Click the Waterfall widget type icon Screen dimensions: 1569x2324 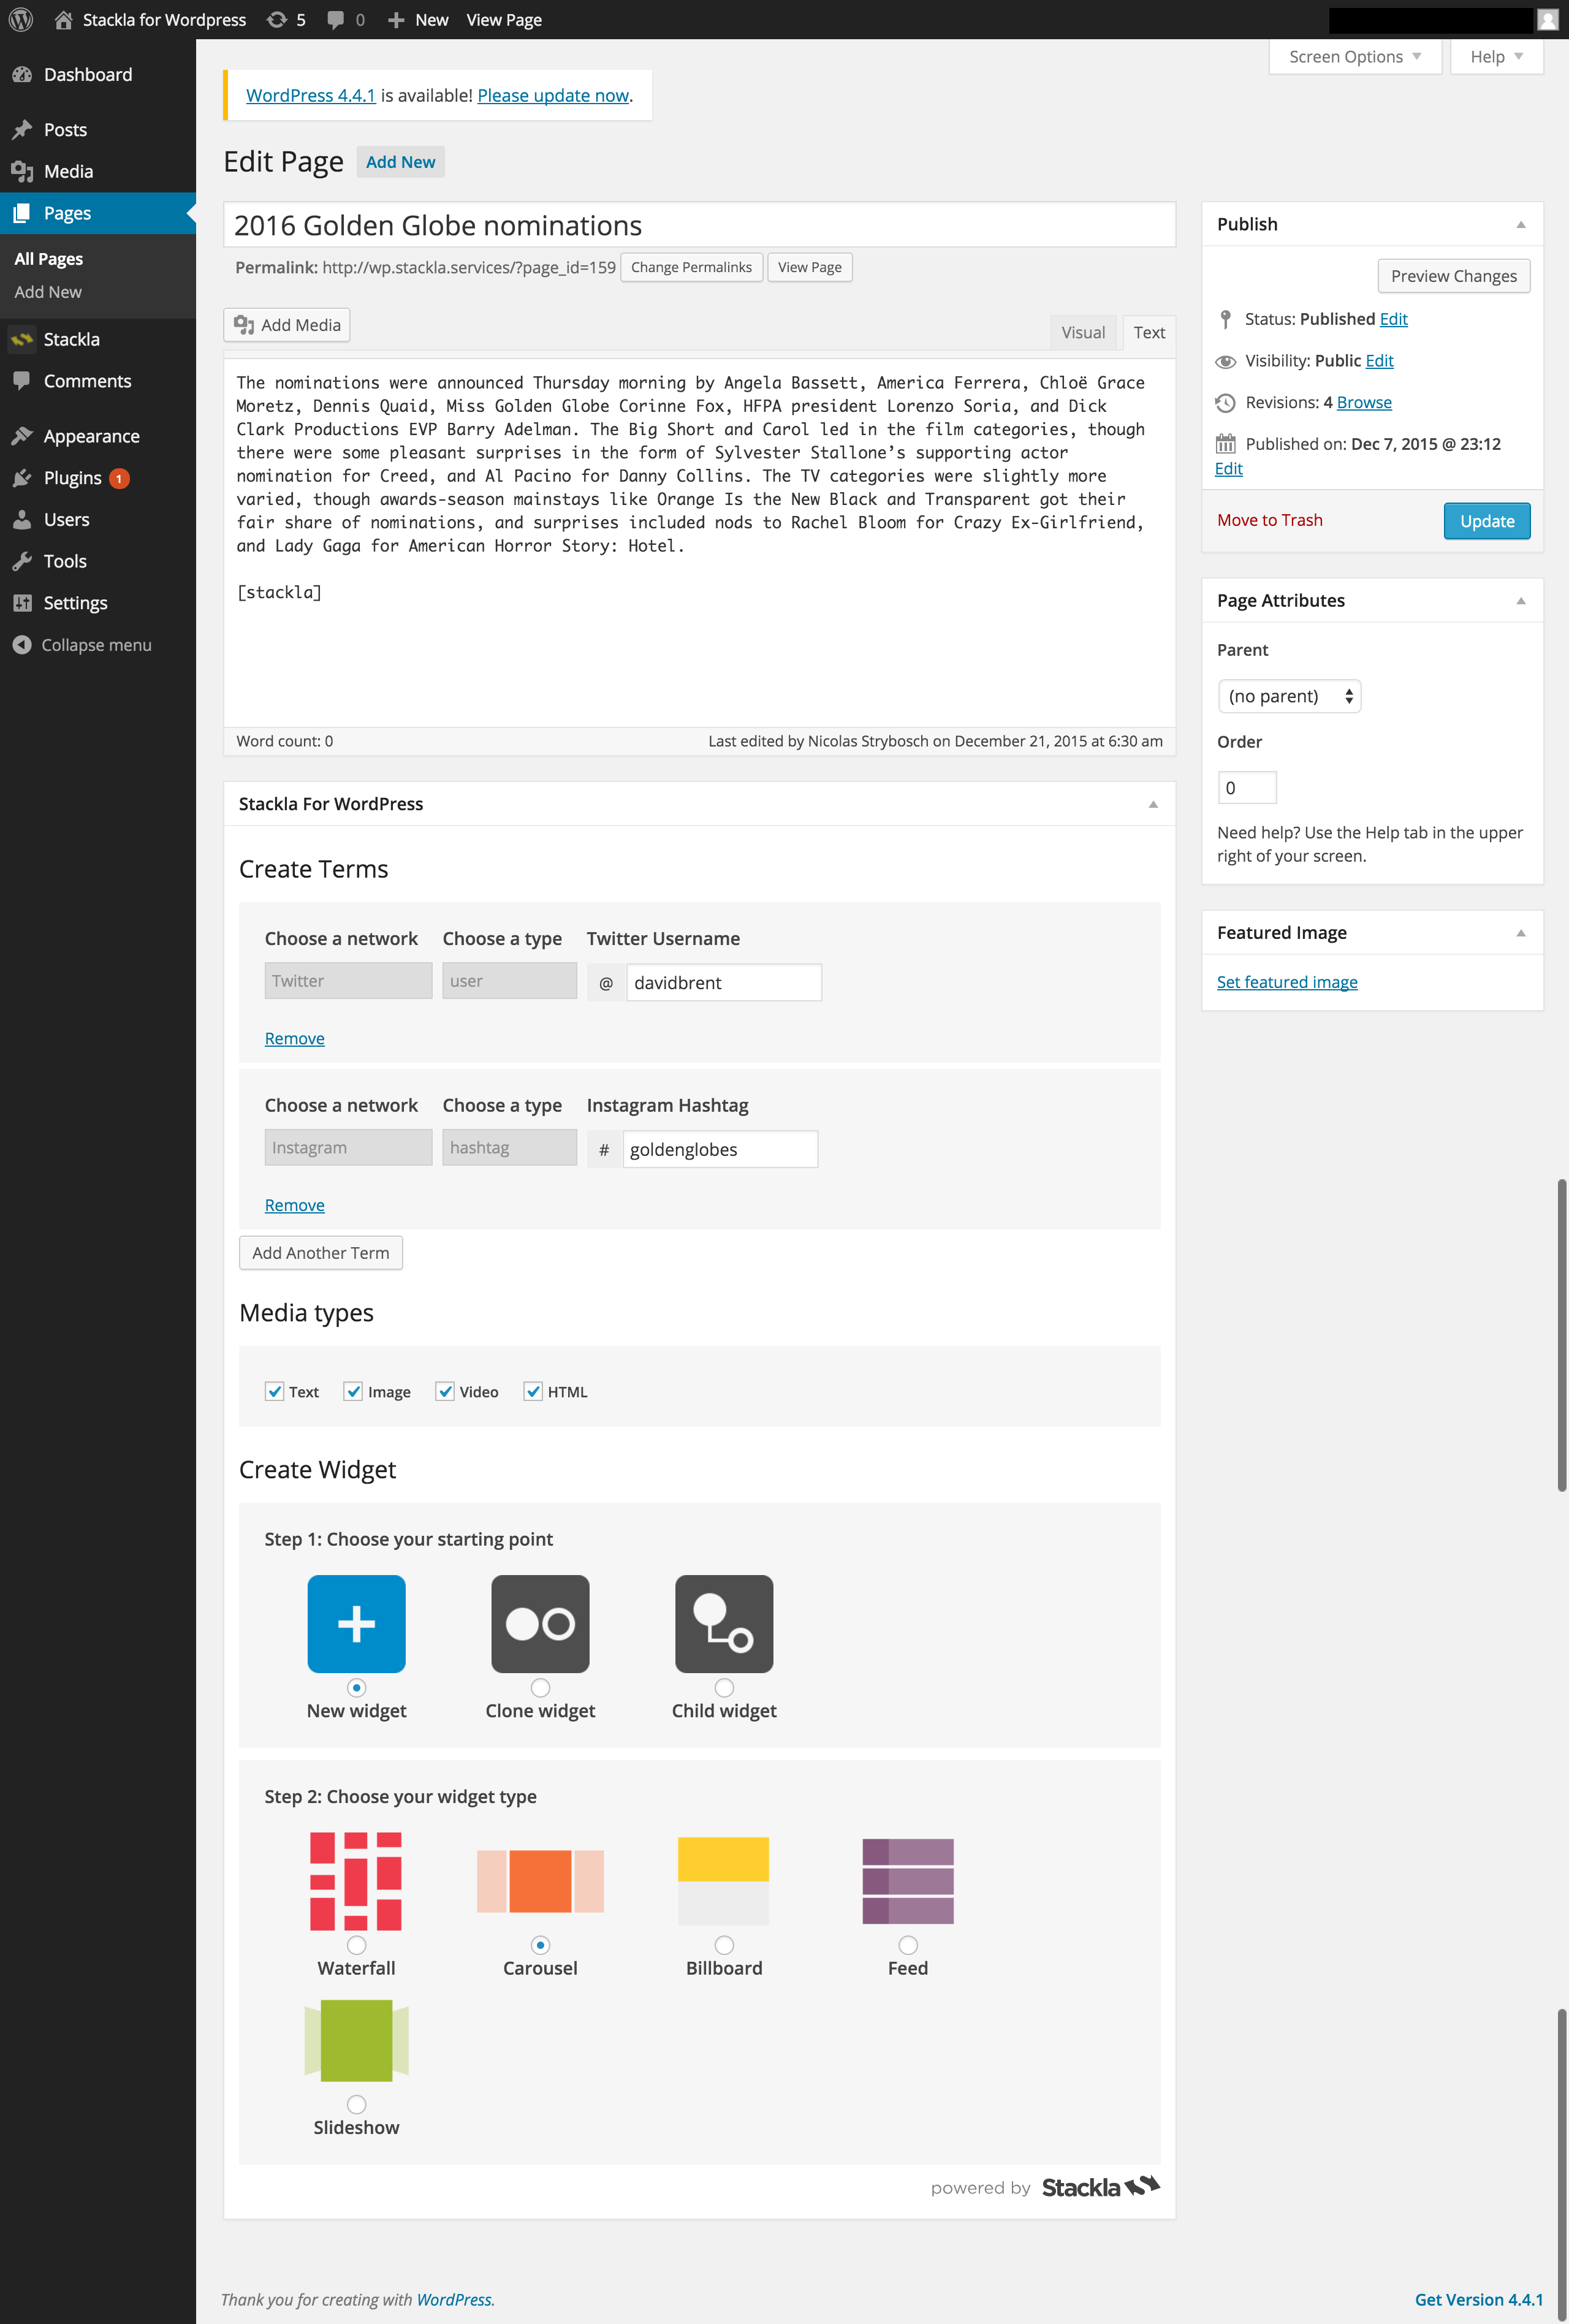[356, 1880]
